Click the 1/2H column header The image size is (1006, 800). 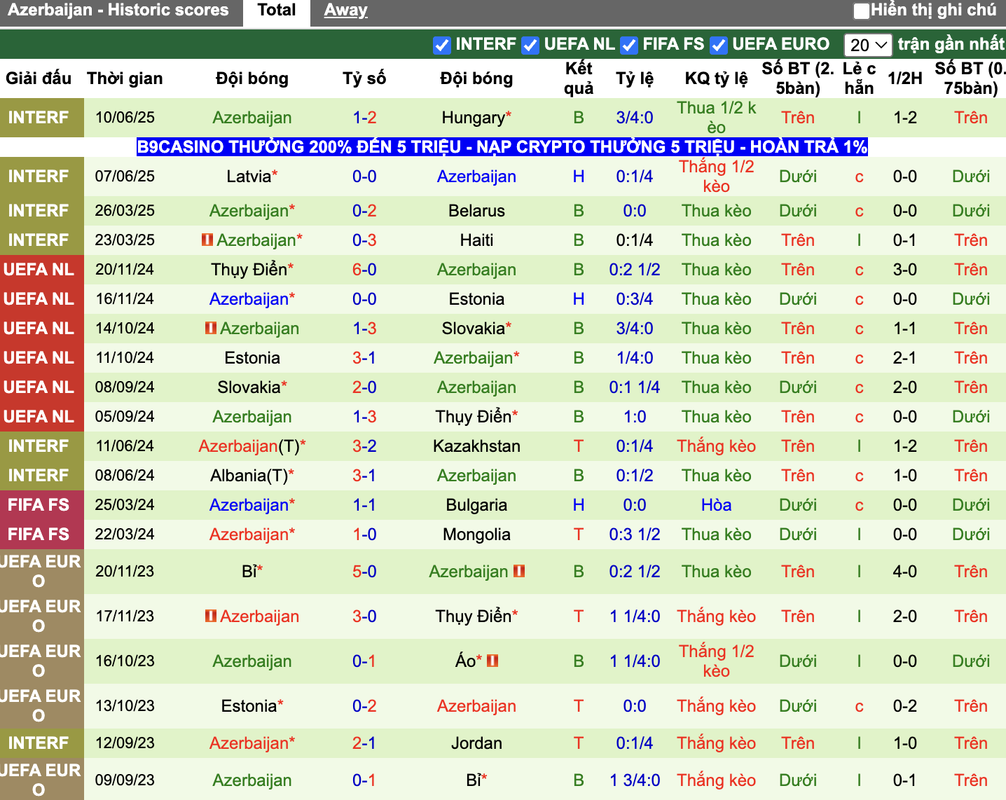(905, 78)
